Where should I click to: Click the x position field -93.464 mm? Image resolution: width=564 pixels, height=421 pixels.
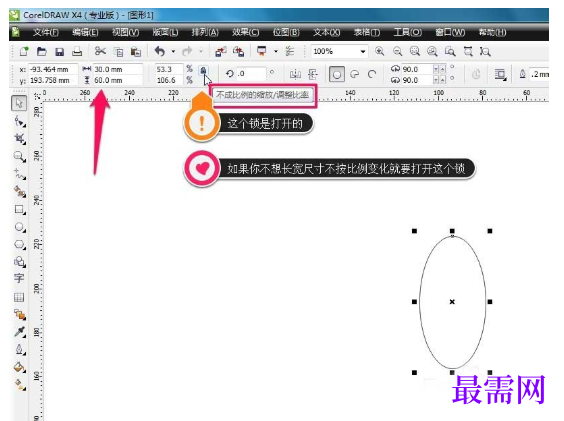point(53,69)
